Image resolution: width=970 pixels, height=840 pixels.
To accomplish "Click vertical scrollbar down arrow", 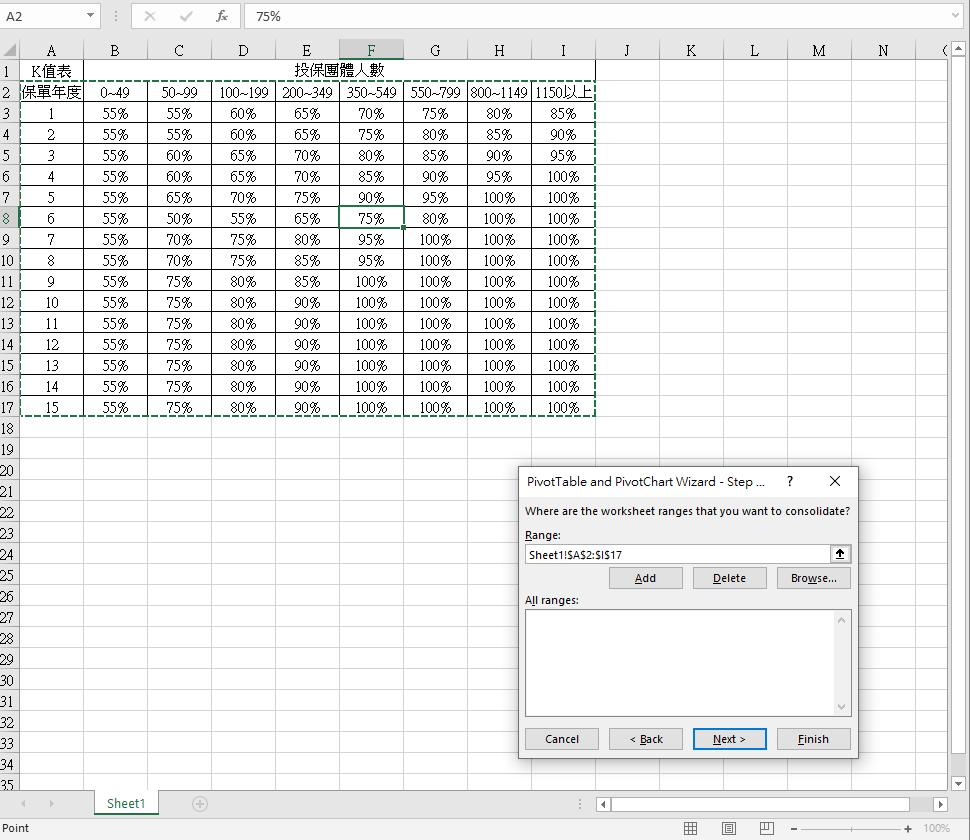I will point(958,783).
